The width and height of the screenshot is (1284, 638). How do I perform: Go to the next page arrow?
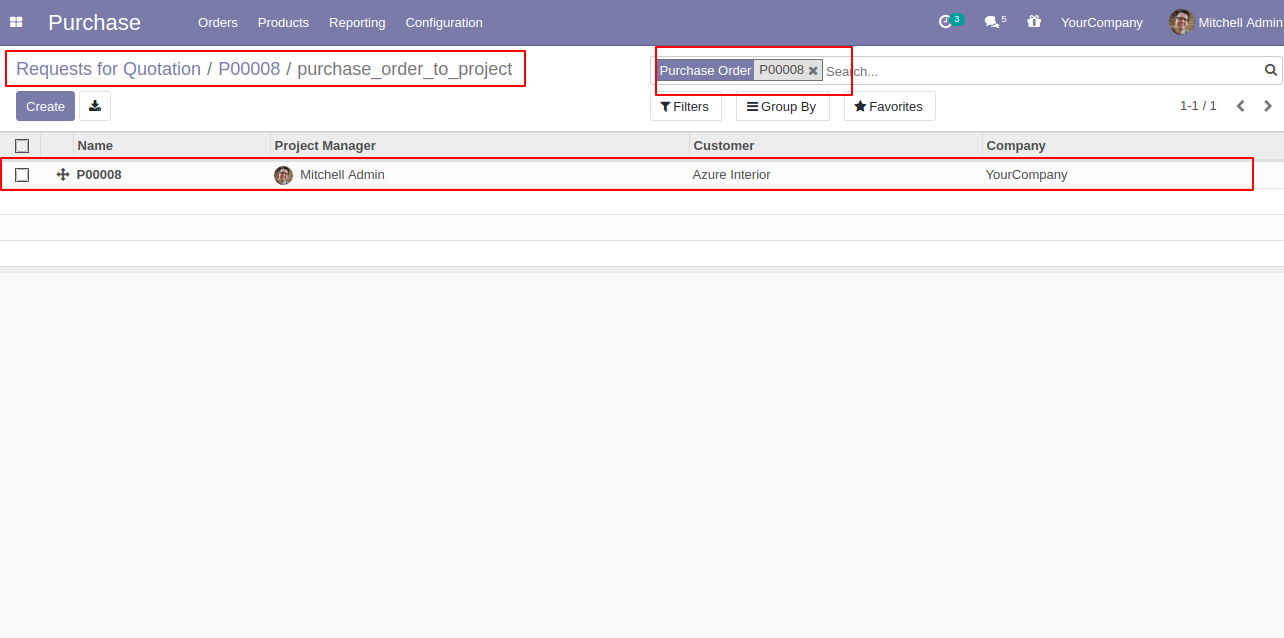pos(1268,106)
